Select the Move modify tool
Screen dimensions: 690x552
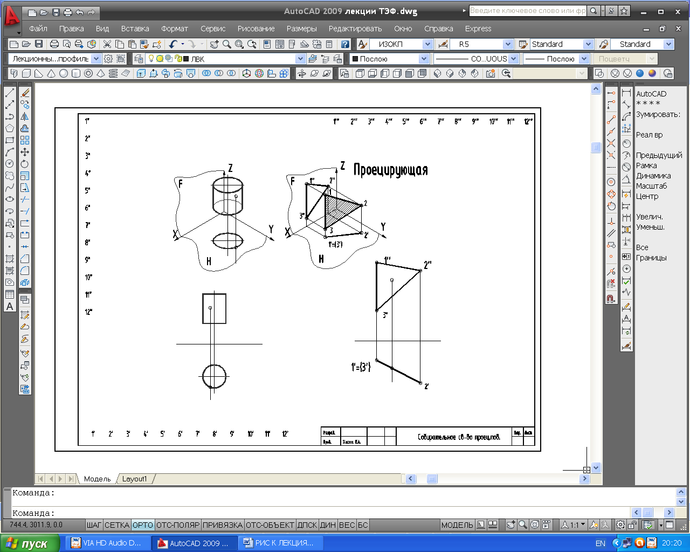point(25,152)
